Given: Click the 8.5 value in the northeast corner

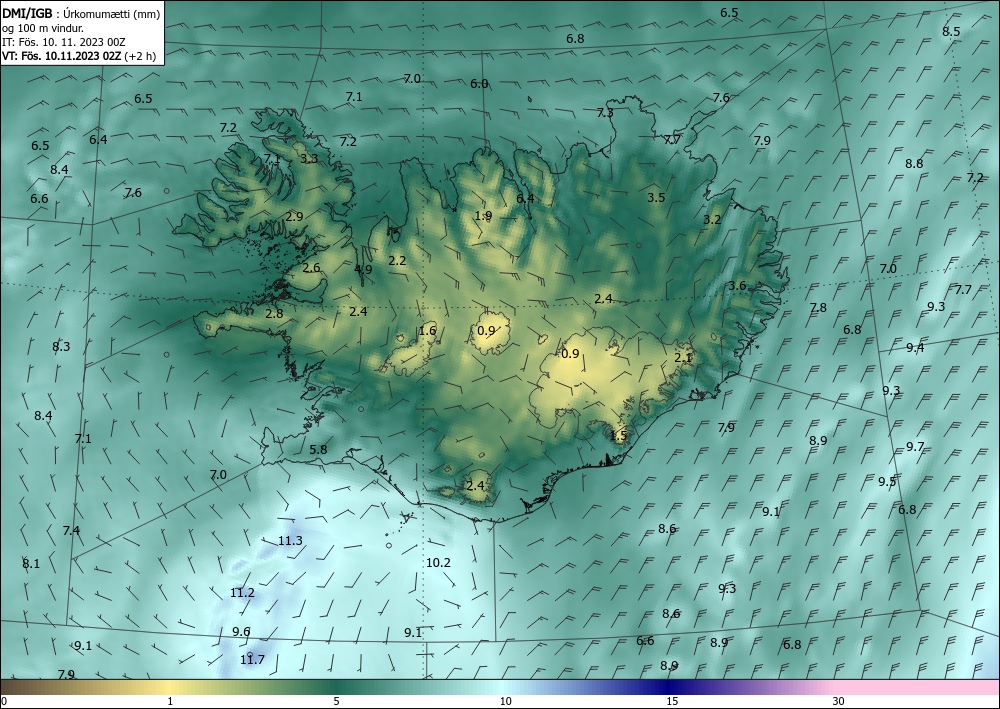Looking at the screenshot, I should pyautogui.click(x=951, y=32).
